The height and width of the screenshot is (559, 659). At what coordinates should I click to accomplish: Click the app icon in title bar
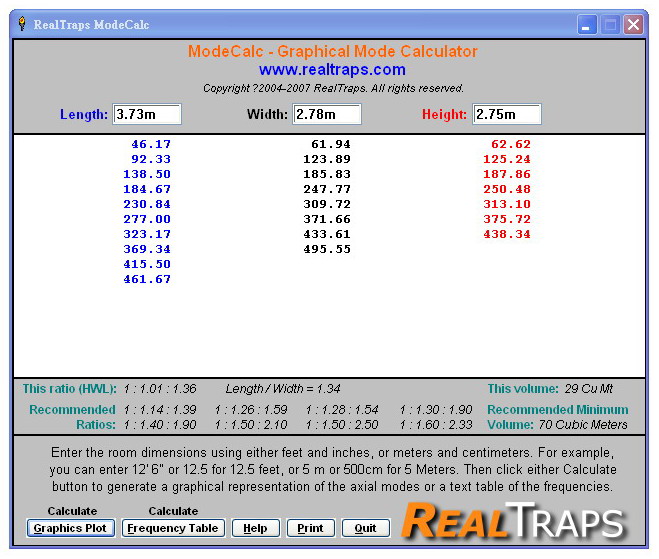pos(21,24)
